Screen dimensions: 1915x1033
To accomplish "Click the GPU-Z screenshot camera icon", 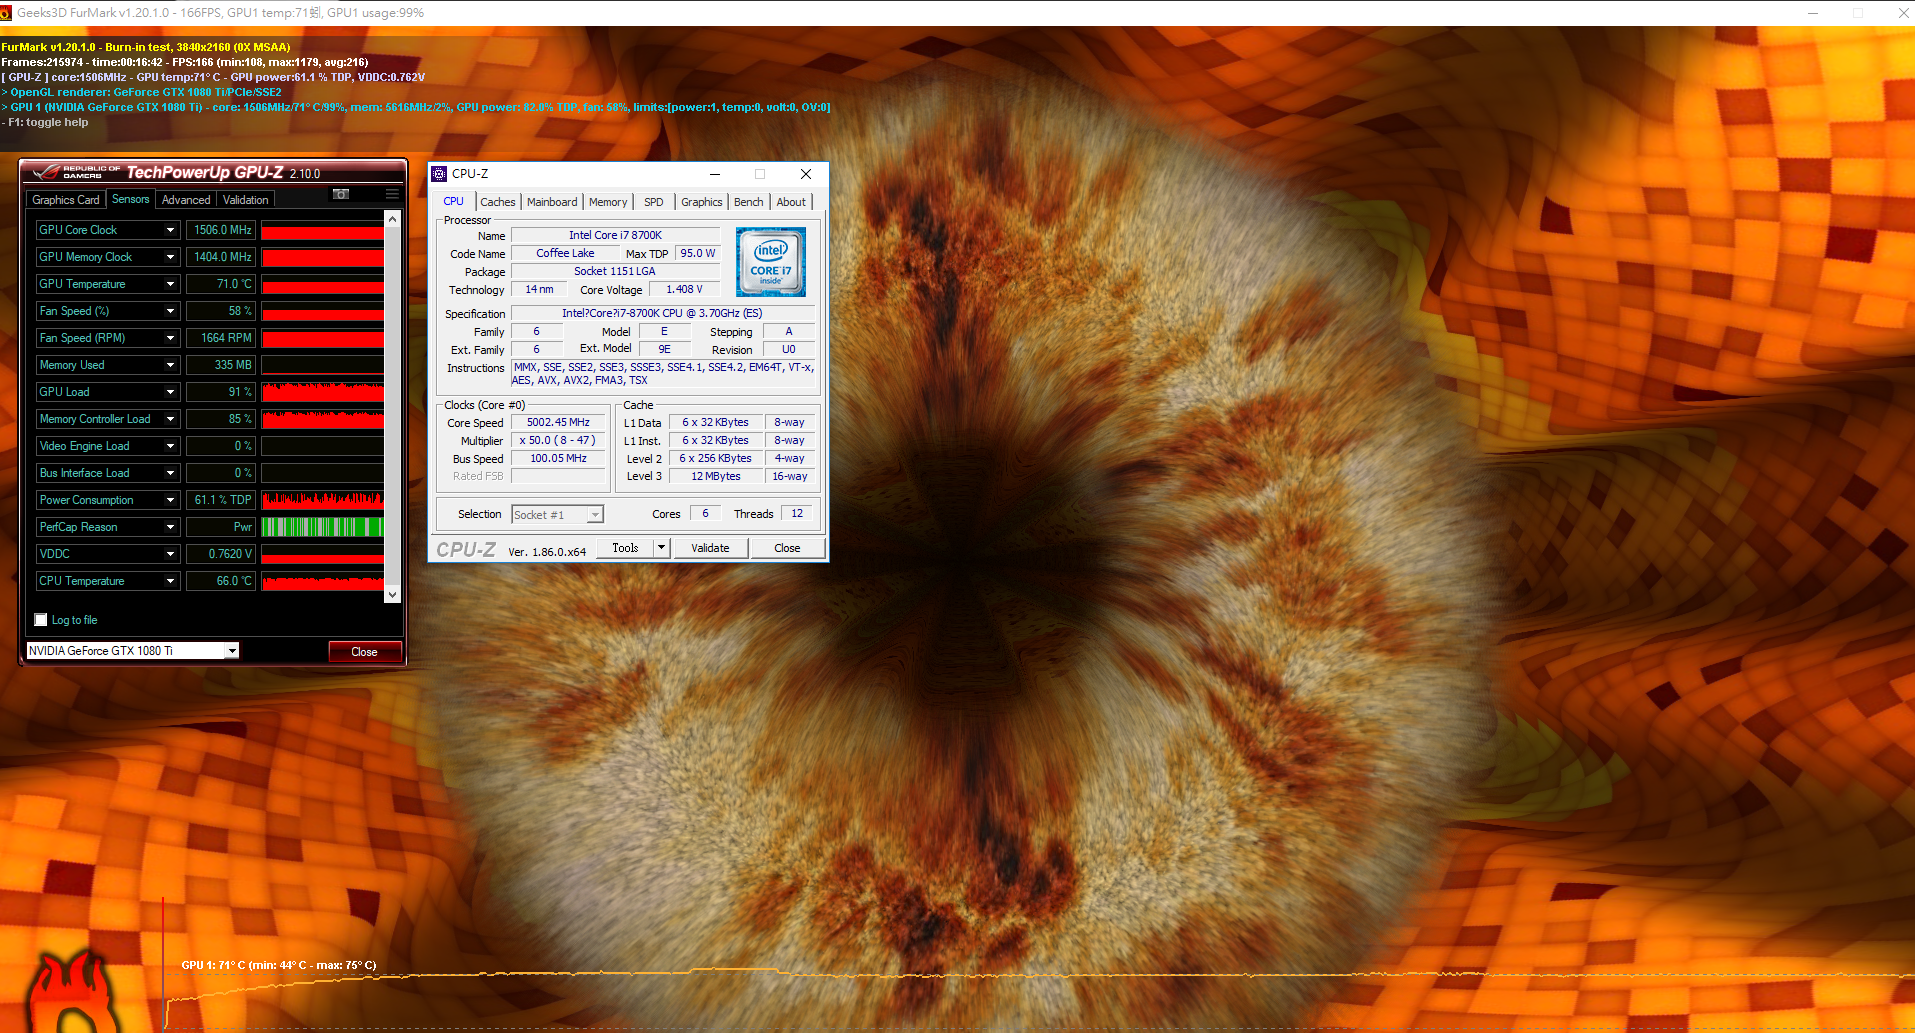I will click(341, 194).
